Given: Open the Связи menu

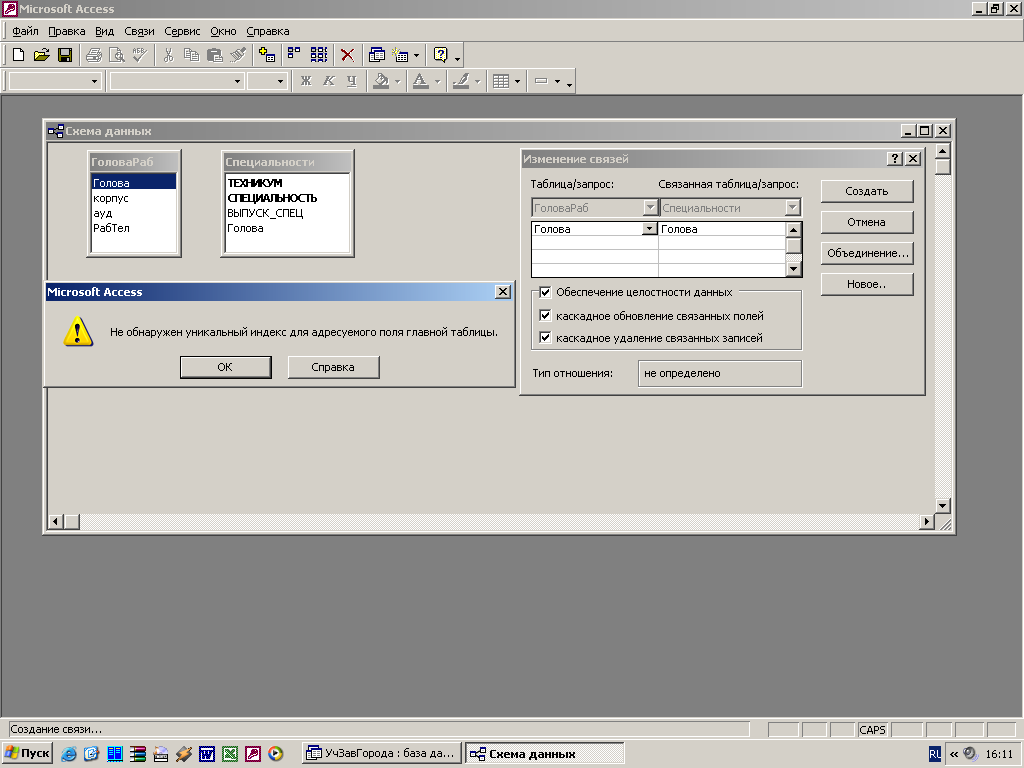Looking at the screenshot, I should tap(140, 31).
